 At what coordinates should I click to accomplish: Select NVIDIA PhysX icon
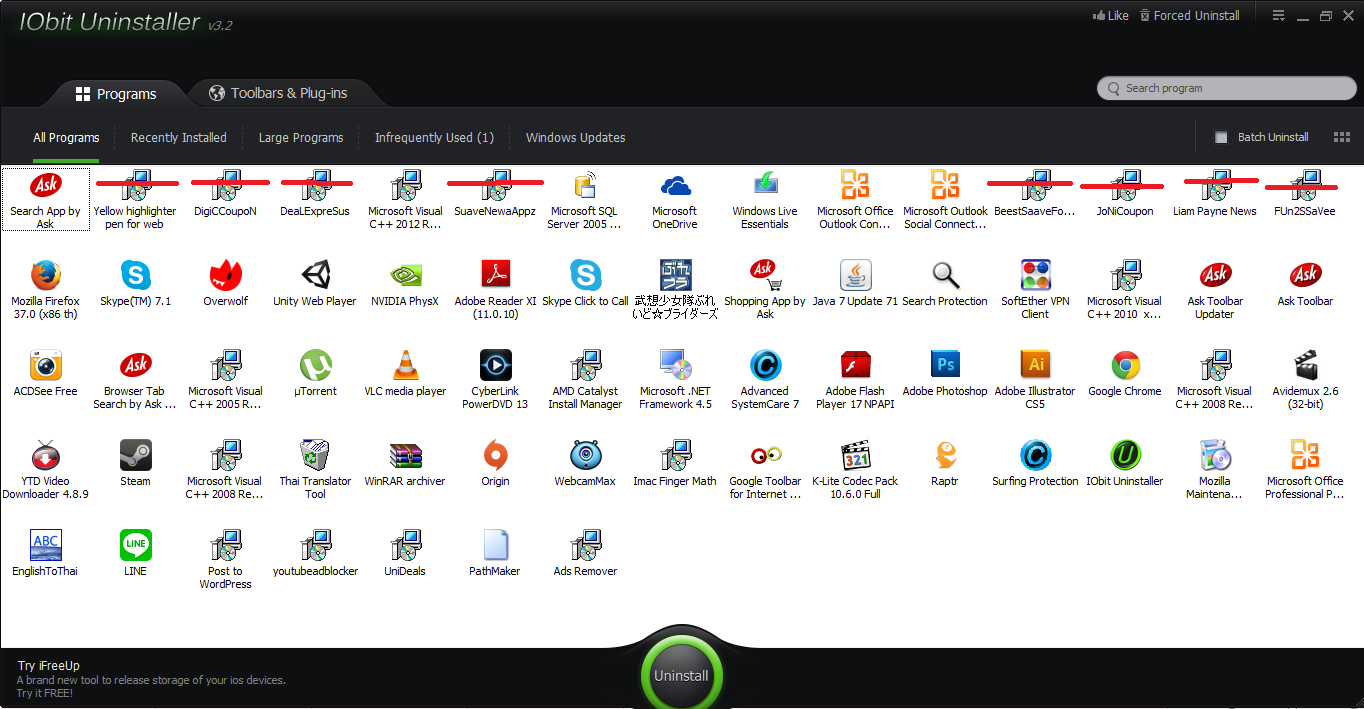[x=405, y=275]
